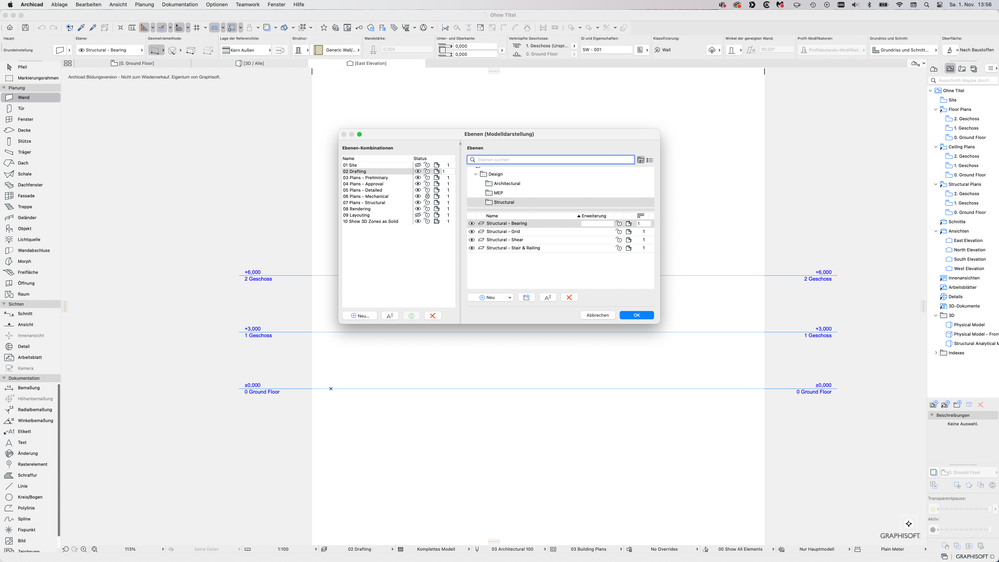
Task: Activate the Morph tool
Action: coord(24,261)
